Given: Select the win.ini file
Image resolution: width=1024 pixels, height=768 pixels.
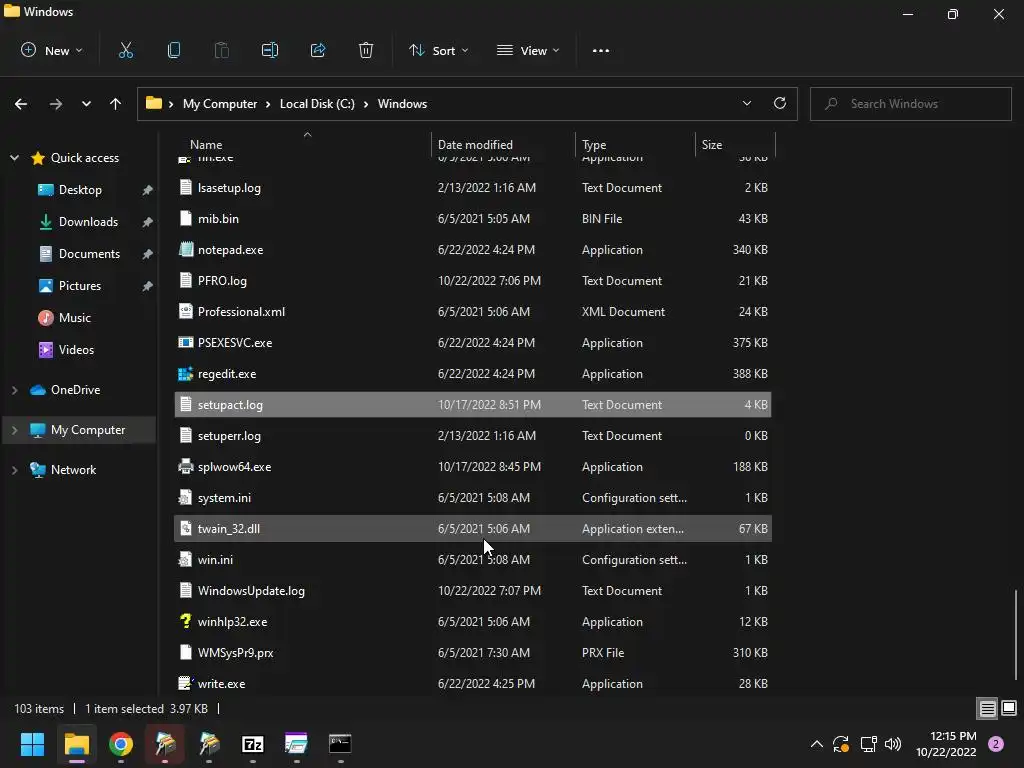Looking at the screenshot, I should point(473,560).
